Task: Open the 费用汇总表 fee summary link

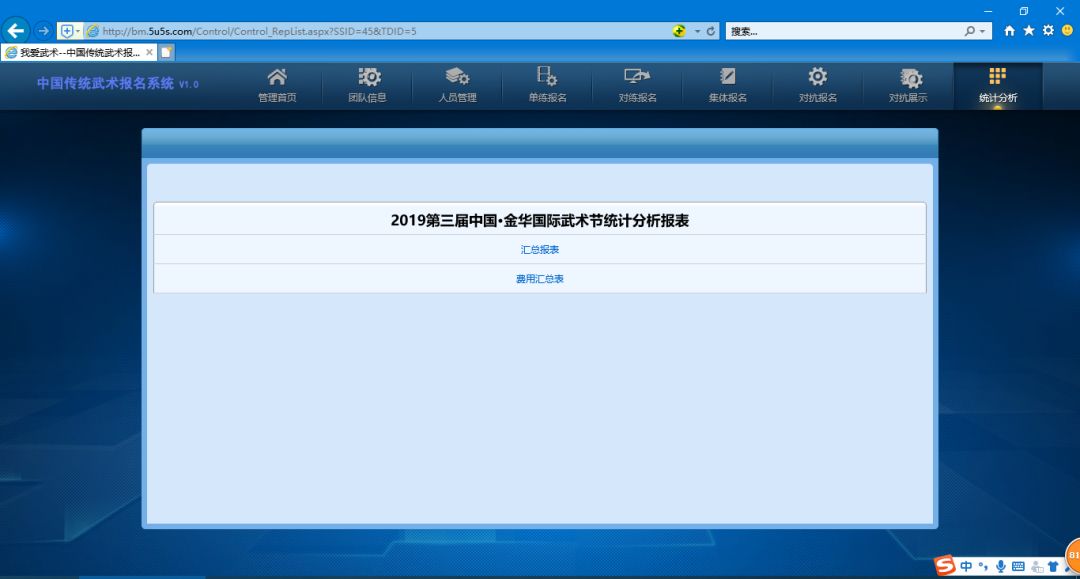Action: pyautogui.click(x=540, y=279)
